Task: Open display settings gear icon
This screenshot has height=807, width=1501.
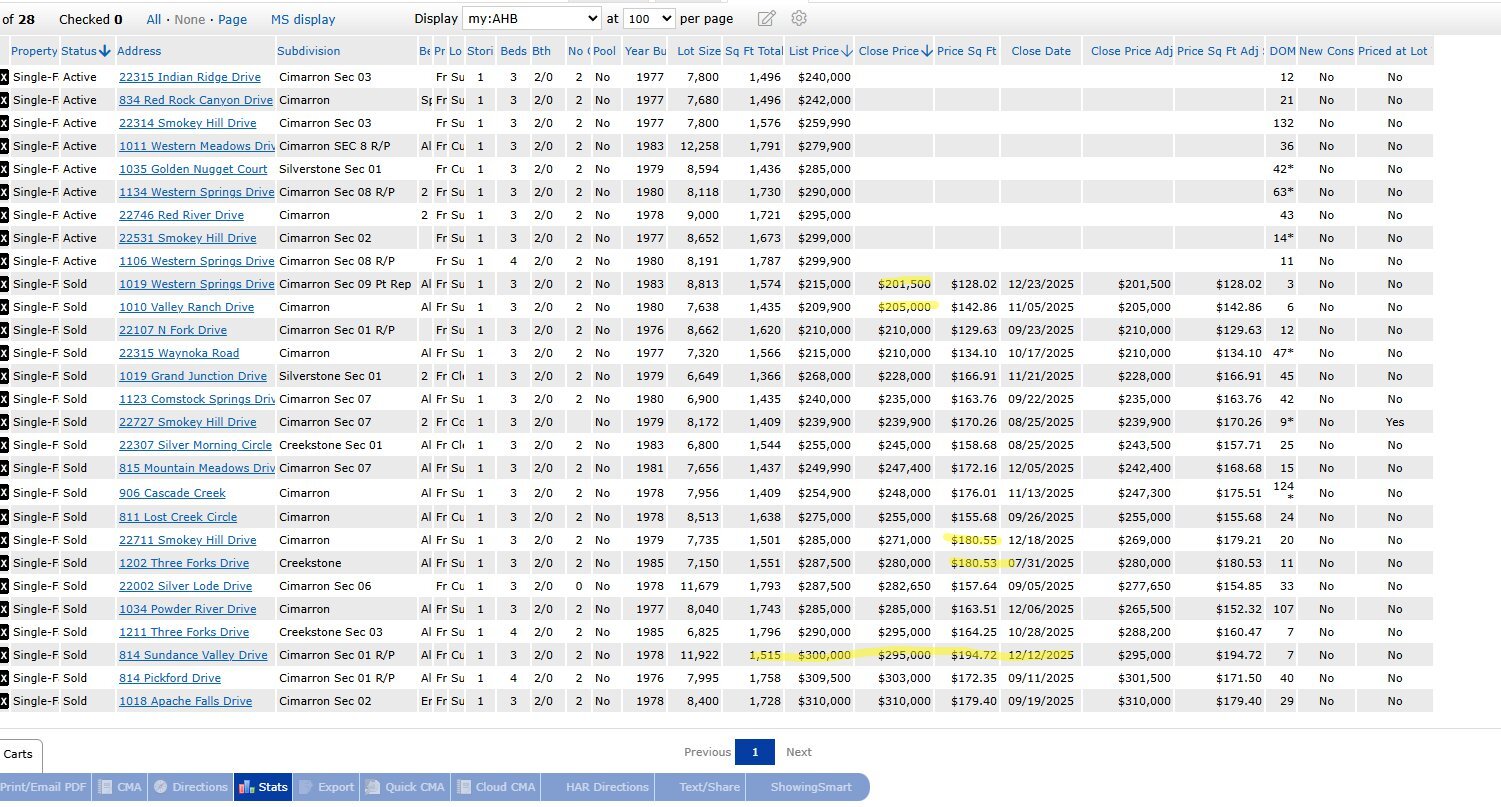Action: [799, 18]
